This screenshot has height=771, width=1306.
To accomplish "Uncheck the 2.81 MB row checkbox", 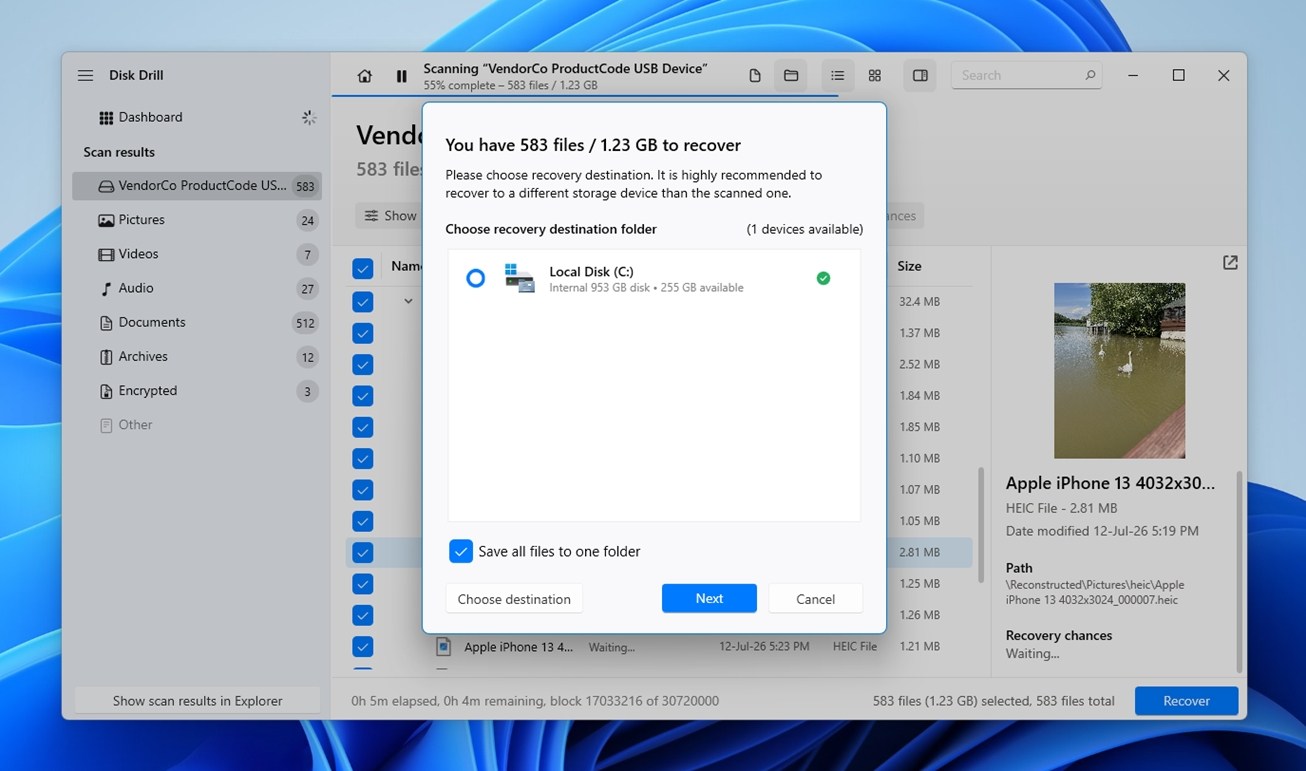I will (x=363, y=552).
